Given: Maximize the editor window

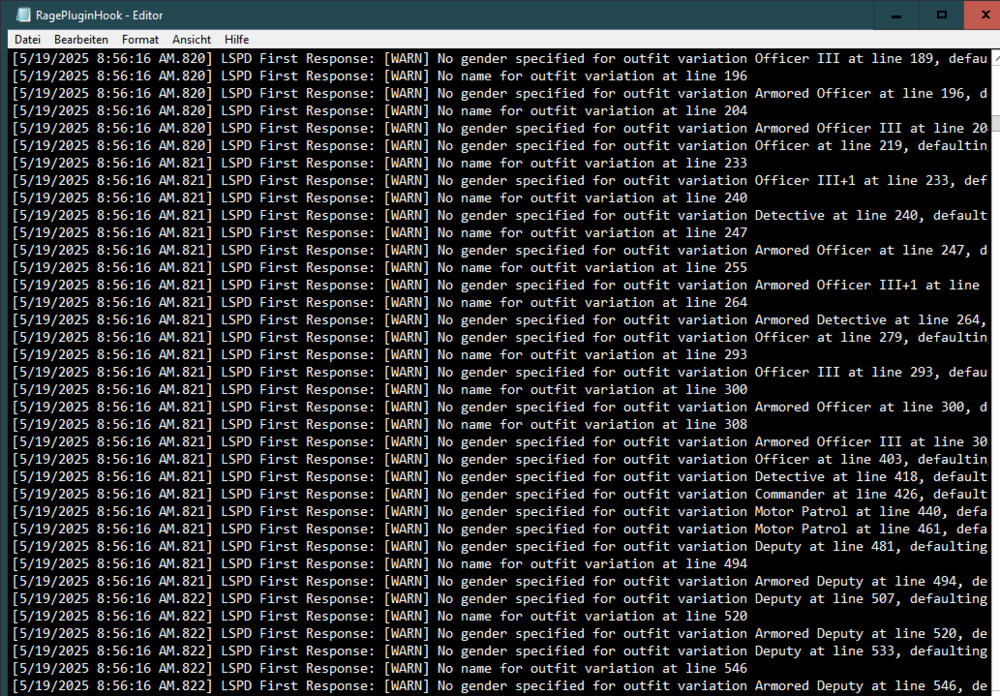Looking at the screenshot, I should coord(940,15).
